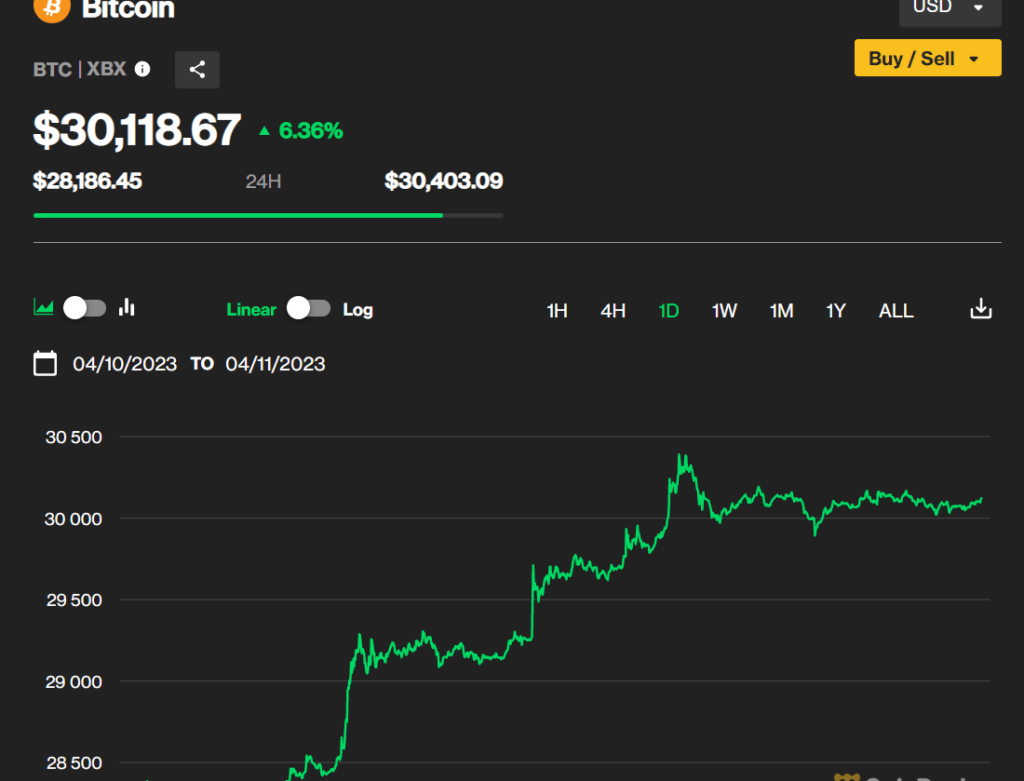Click the share icon button

[x=197, y=69]
